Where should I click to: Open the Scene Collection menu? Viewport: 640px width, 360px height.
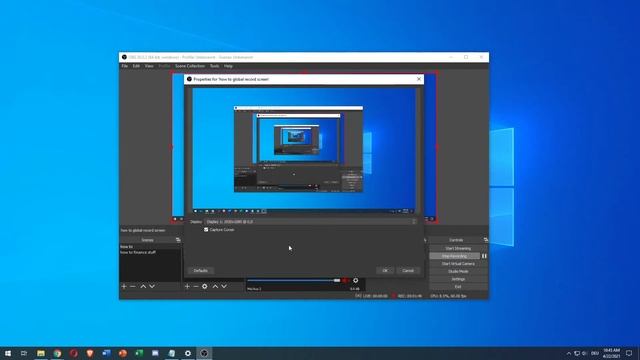[190, 66]
